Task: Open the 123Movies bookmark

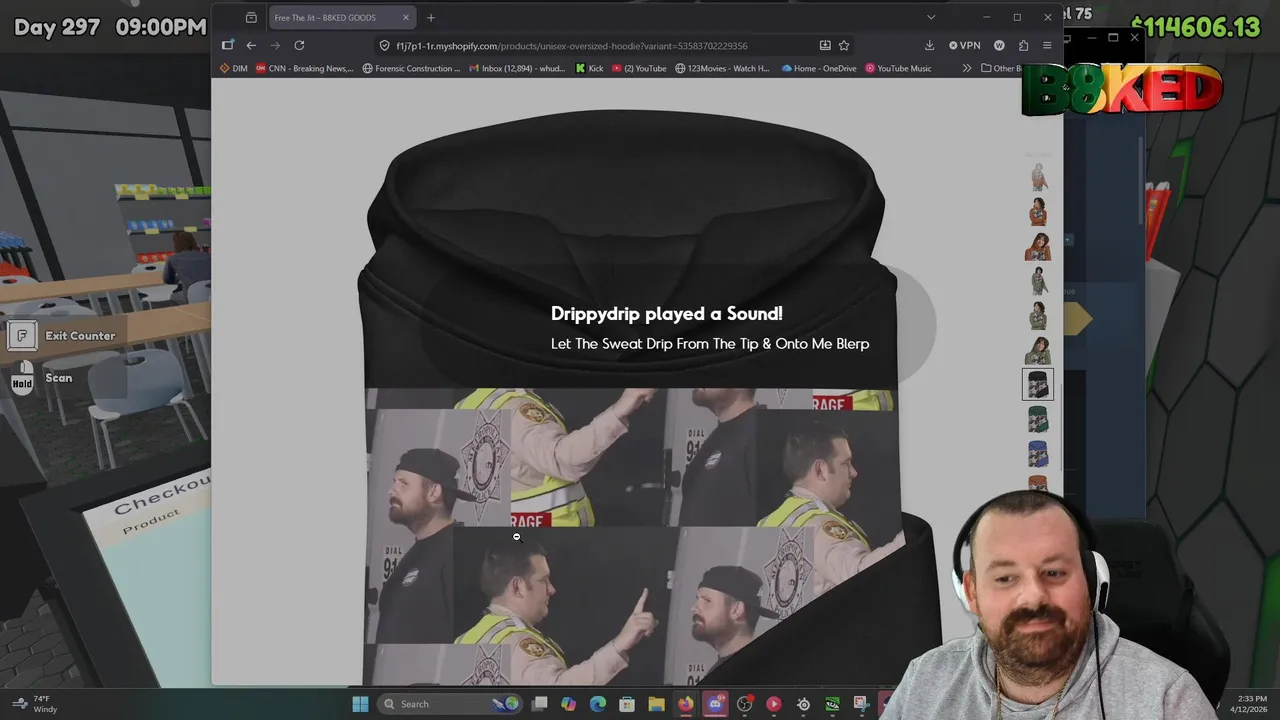Action: pos(723,68)
